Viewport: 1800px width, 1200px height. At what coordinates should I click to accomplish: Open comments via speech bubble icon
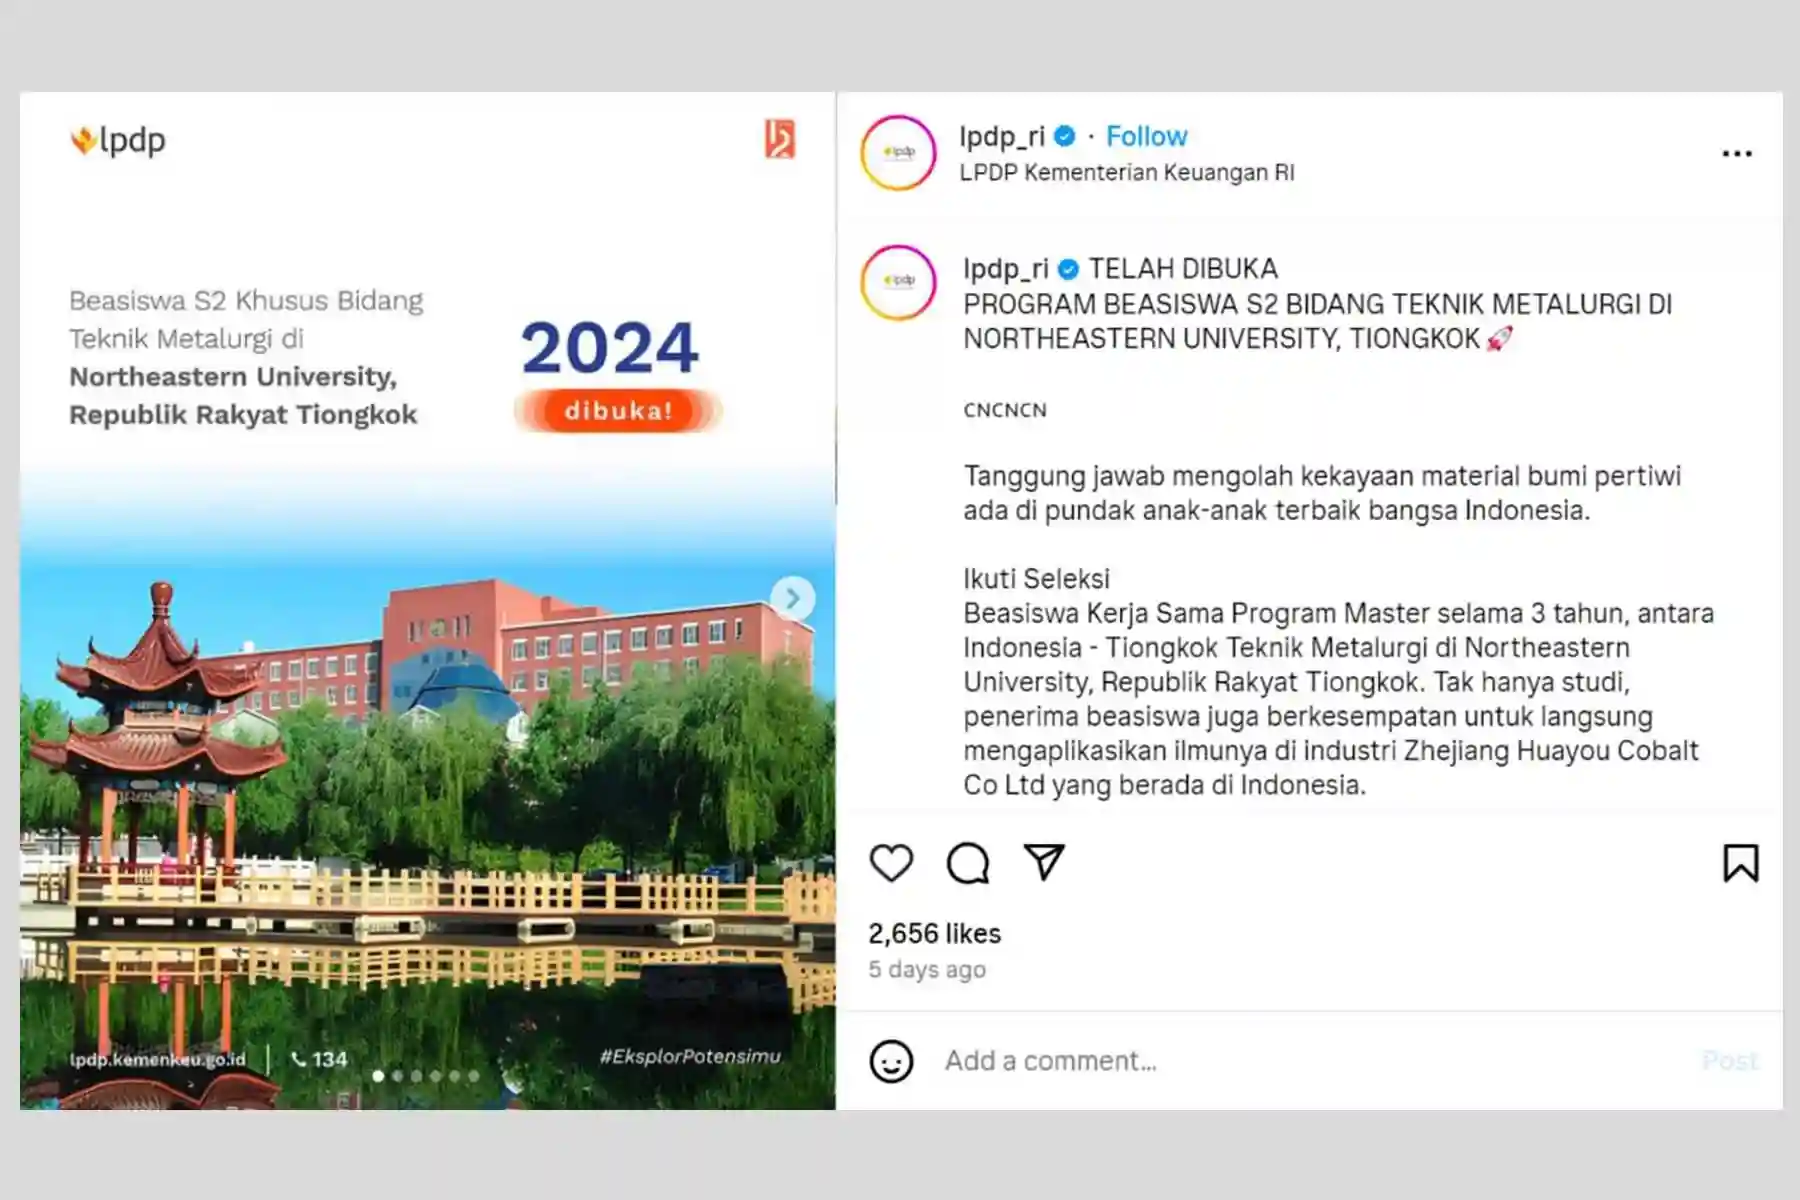(968, 863)
